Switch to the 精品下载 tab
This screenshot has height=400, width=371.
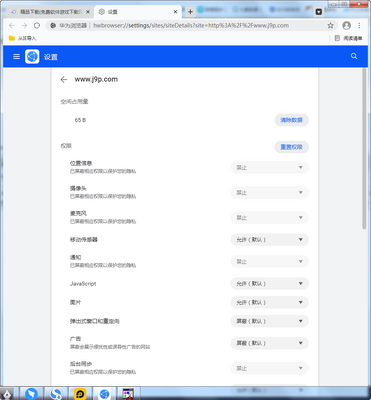coord(50,12)
